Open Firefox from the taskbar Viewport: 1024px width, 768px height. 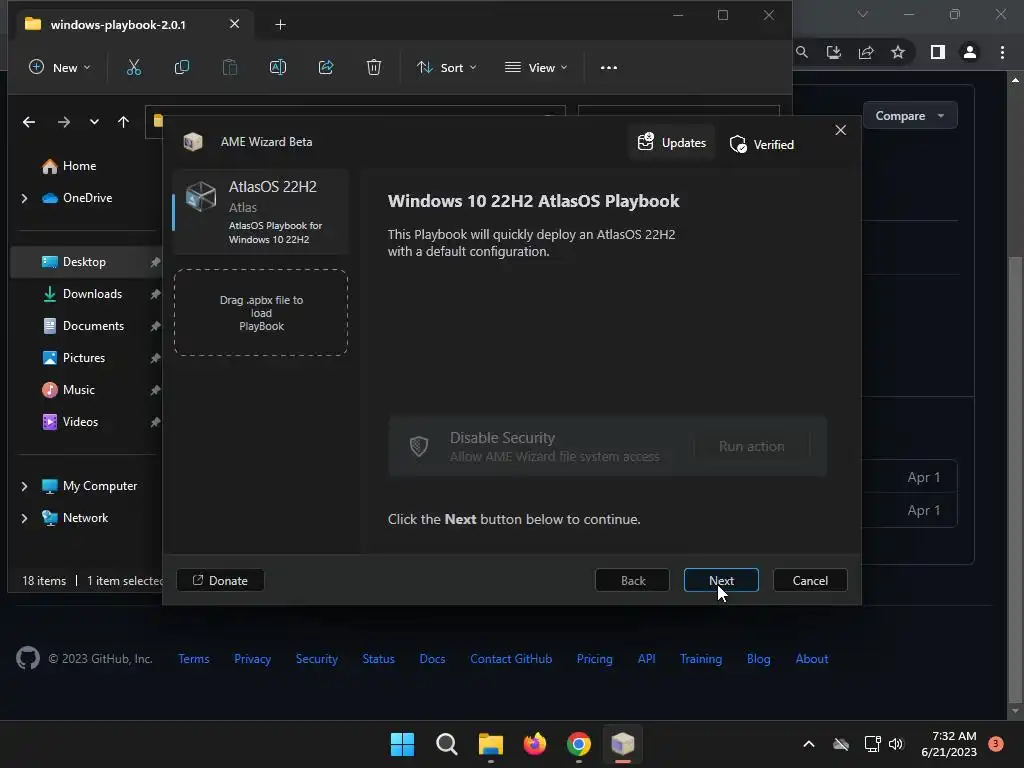pos(535,744)
